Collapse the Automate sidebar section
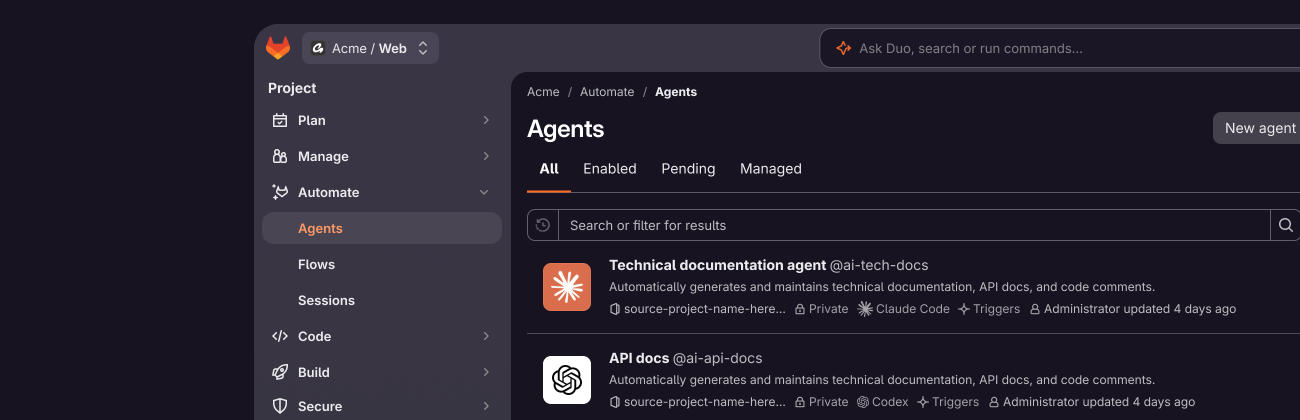This screenshot has width=1300, height=420. pyautogui.click(x=381, y=192)
